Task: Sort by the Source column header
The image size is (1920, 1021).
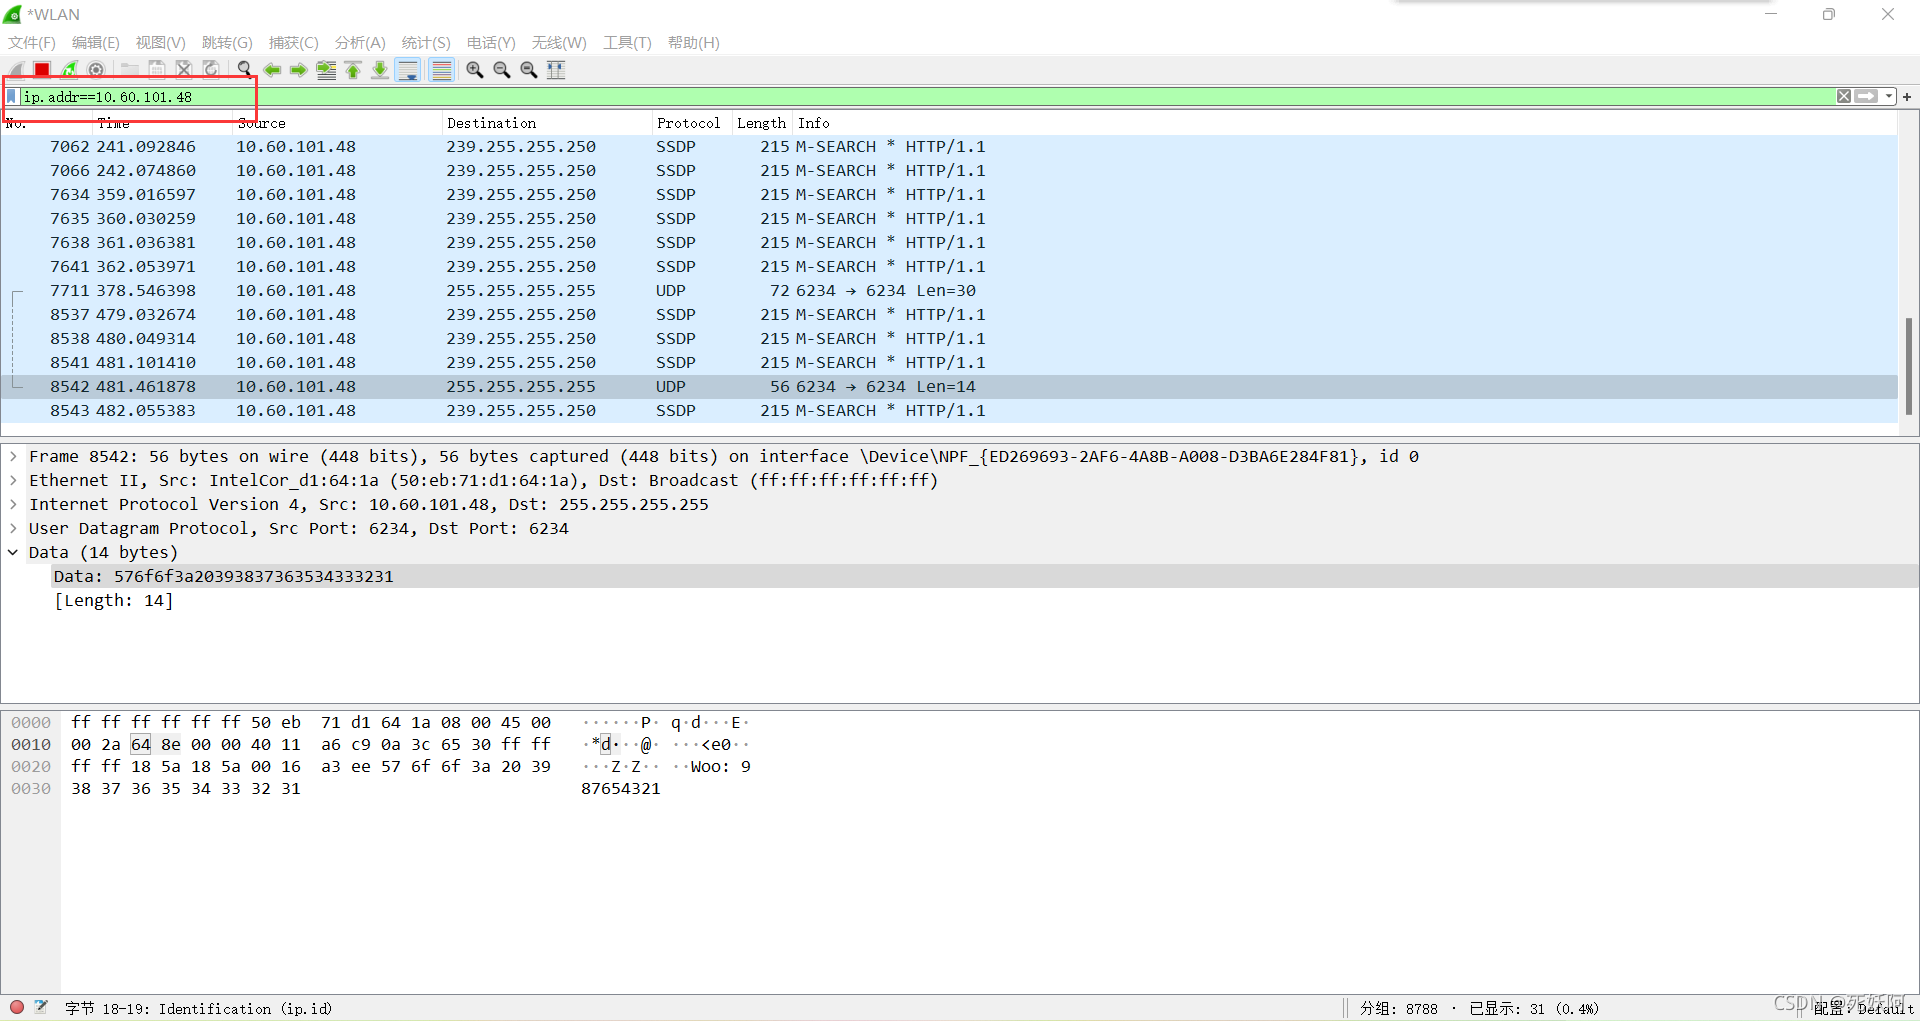Action: pos(337,123)
